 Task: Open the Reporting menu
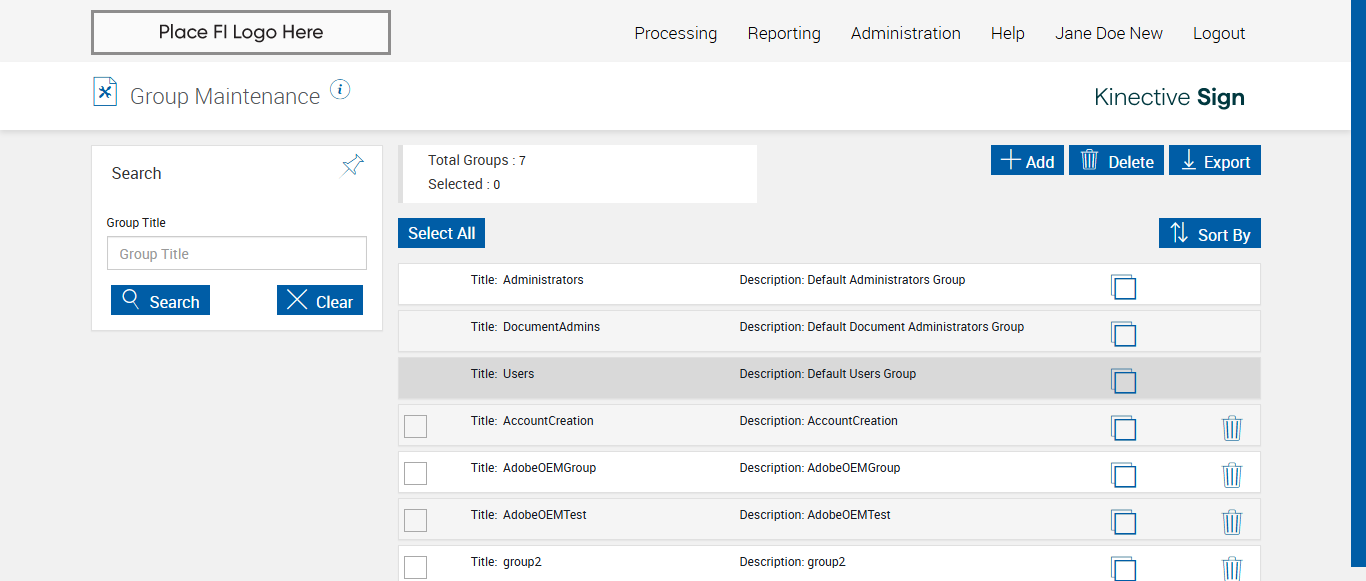(x=784, y=33)
